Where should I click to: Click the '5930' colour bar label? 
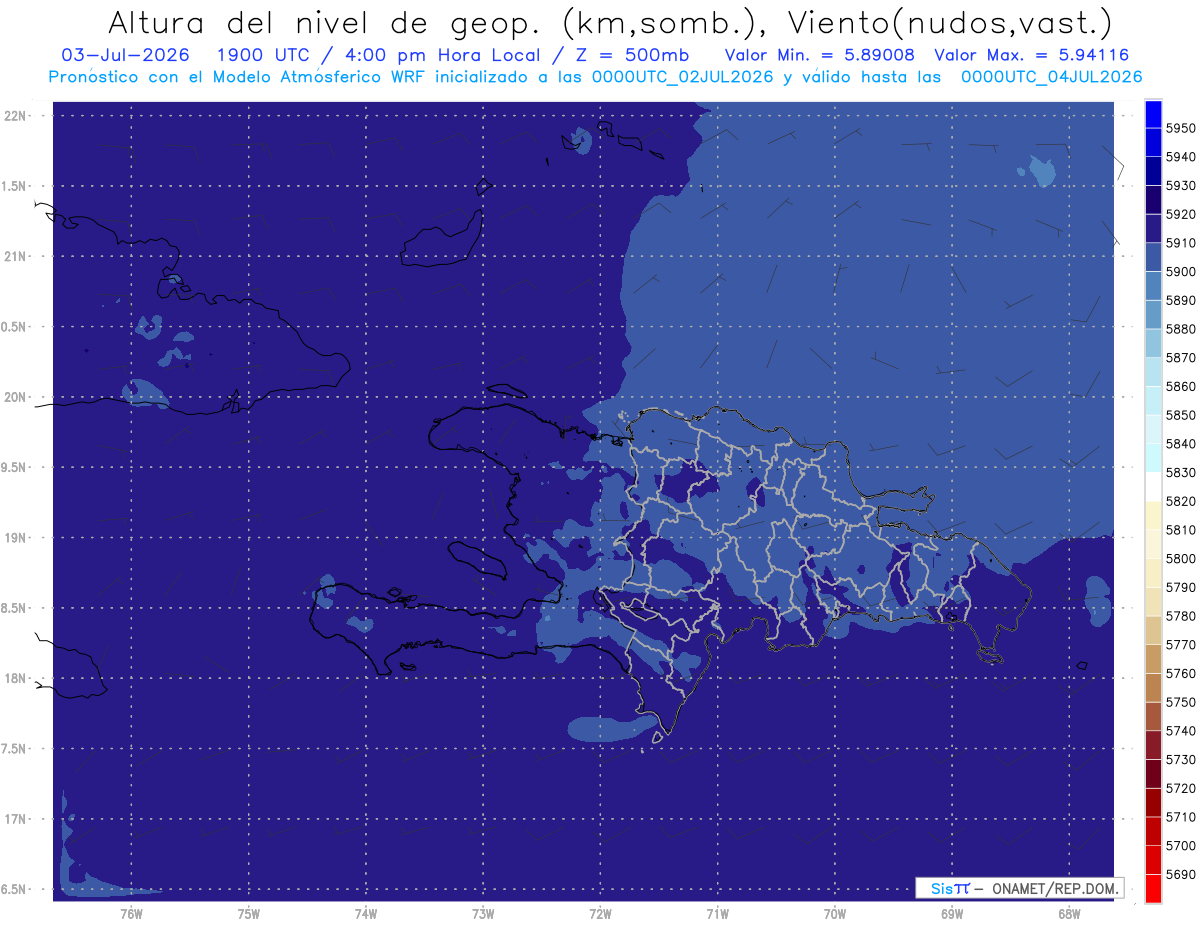tap(1181, 186)
